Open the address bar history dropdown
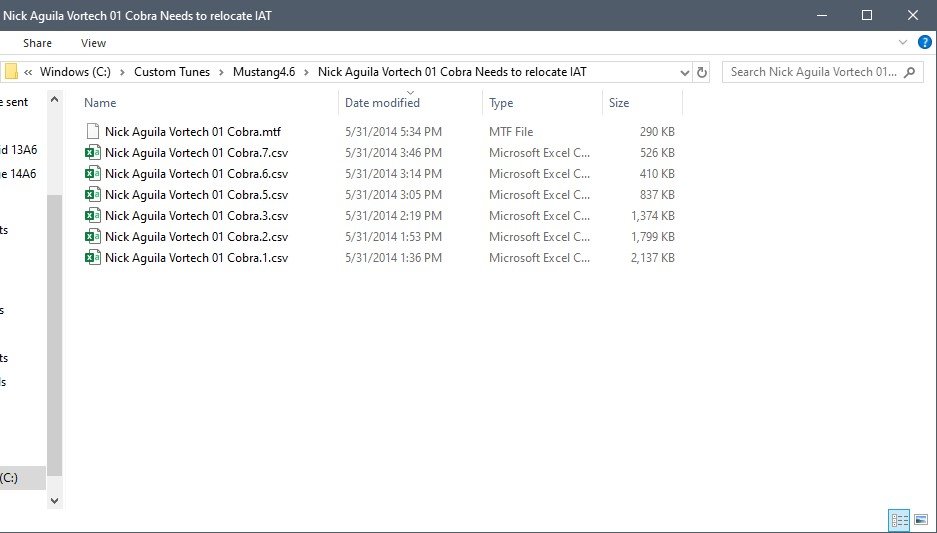 click(x=684, y=72)
